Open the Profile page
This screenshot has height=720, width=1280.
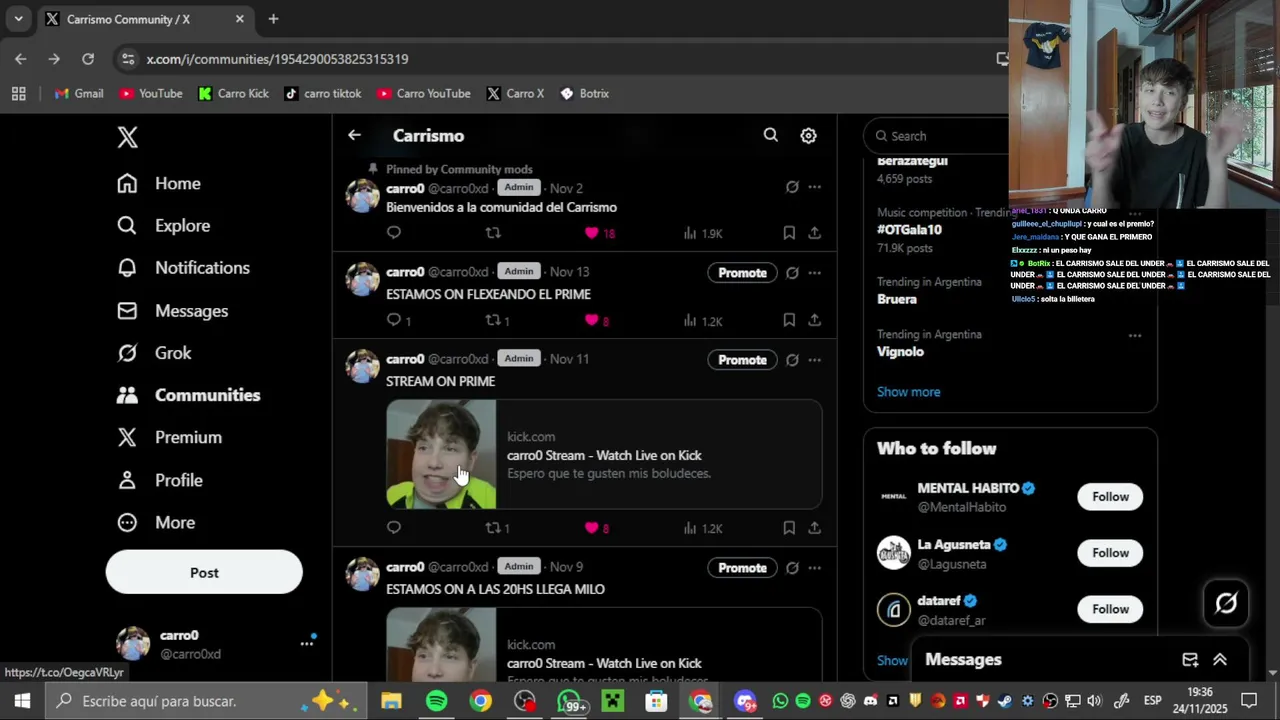click(x=159, y=480)
